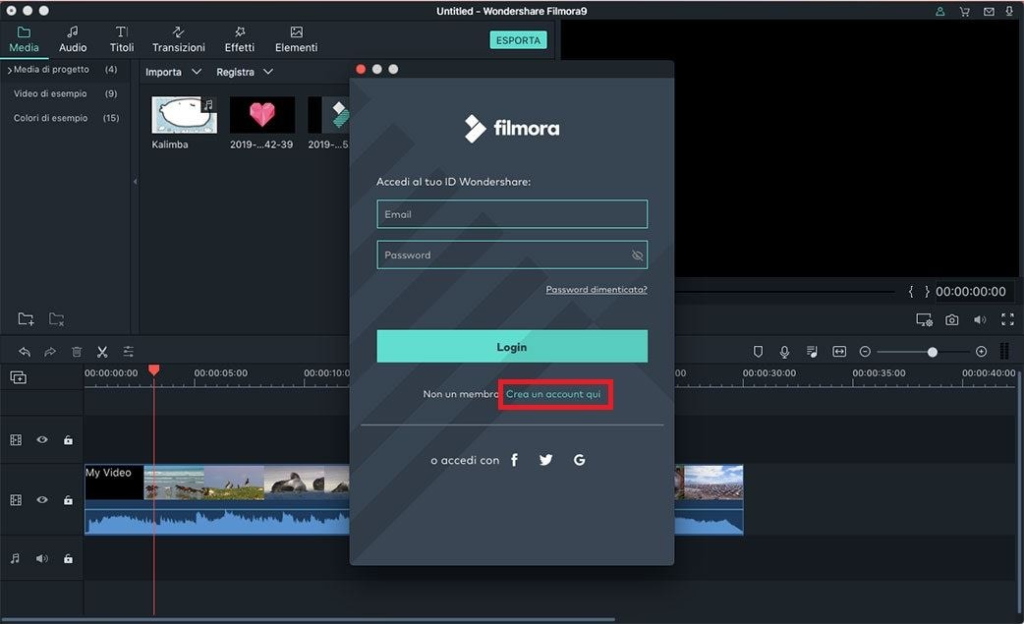Record a voiceover with the microphone icon
Viewport: 1024px width, 624px height.
tap(784, 351)
